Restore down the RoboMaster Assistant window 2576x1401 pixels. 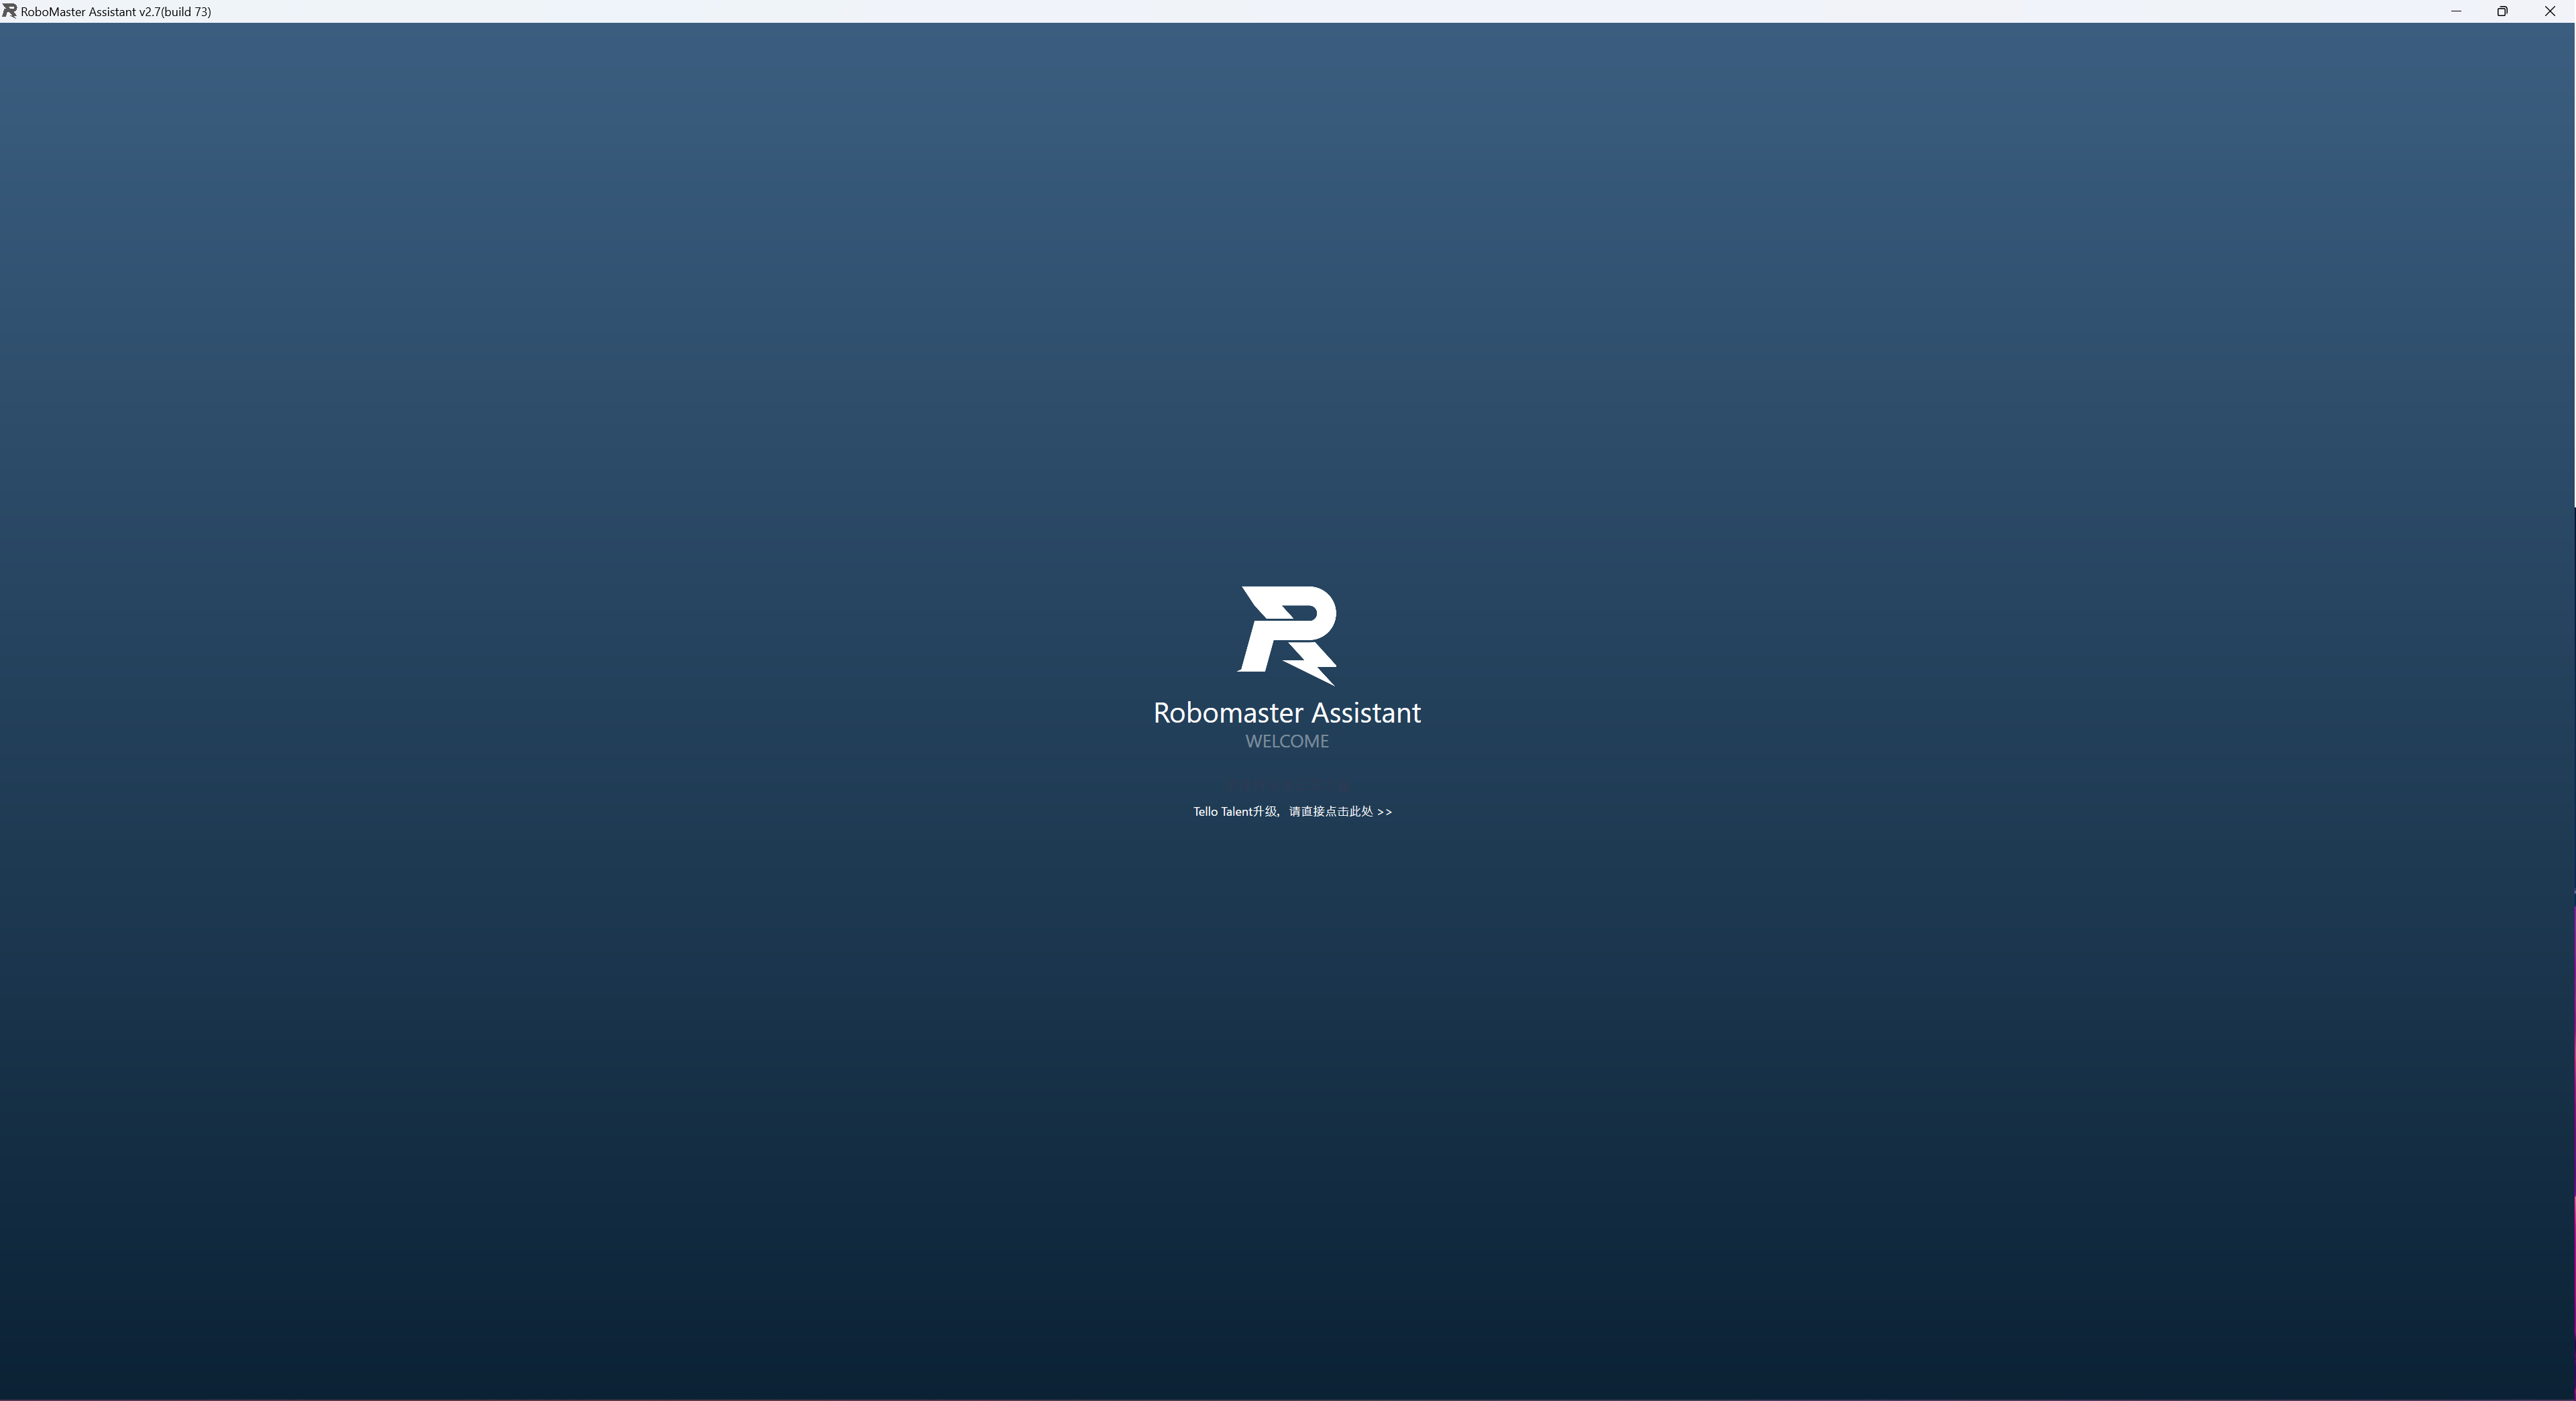click(x=2502, y=11)
